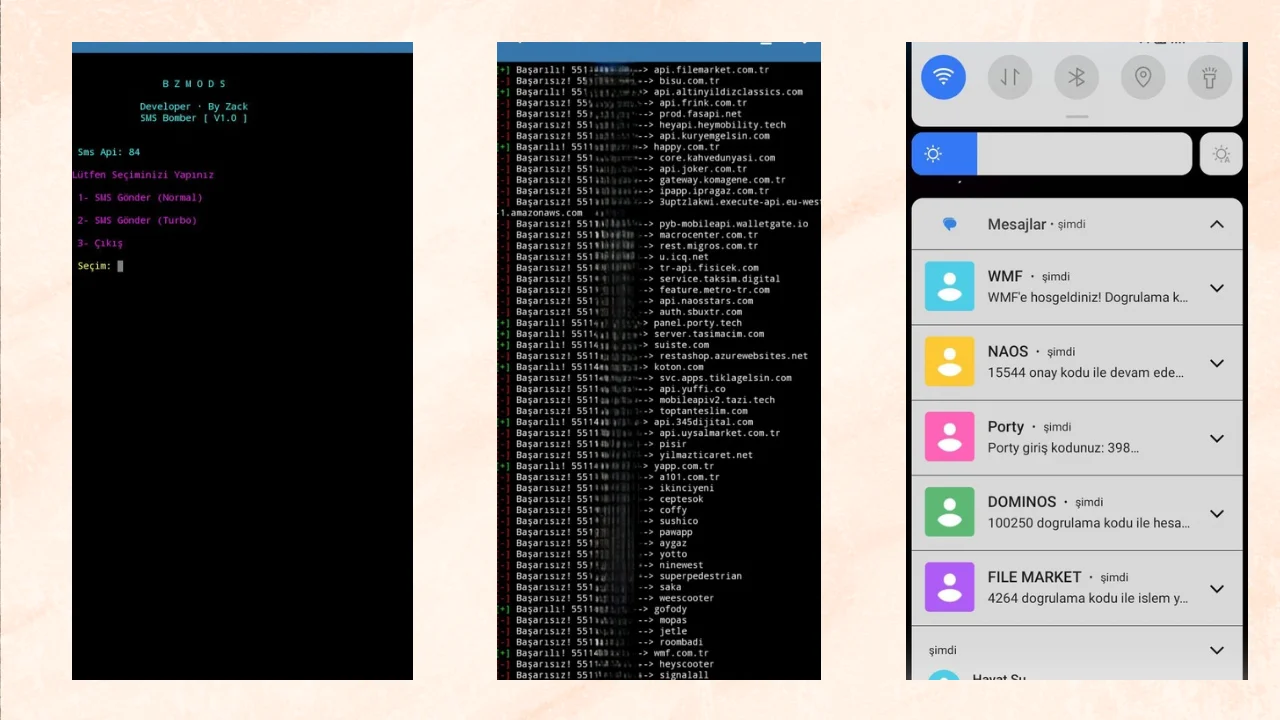Image resolution: width=1280 pixels, height=720 pixels.
Task: Click the pyb-mobileapi.walletgate.io log line
Action: tap(653, 224)
